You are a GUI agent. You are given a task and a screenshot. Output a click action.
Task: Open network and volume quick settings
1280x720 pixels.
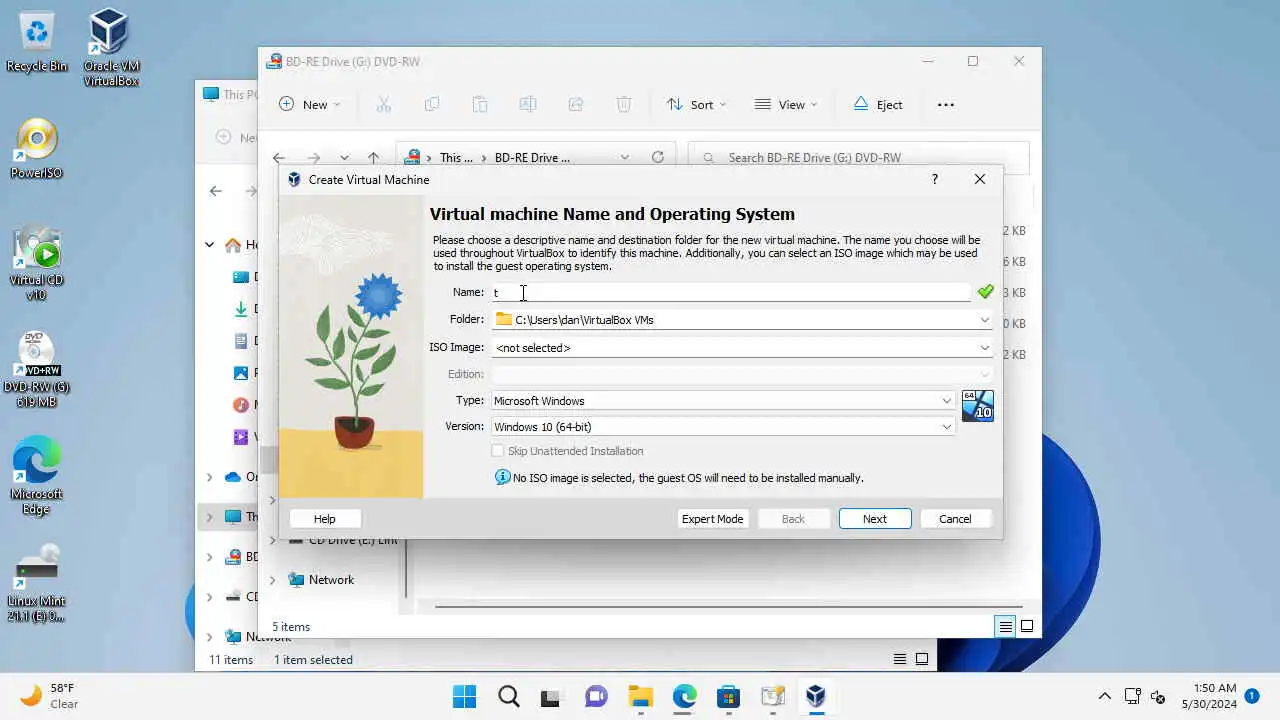[1145, 696]
